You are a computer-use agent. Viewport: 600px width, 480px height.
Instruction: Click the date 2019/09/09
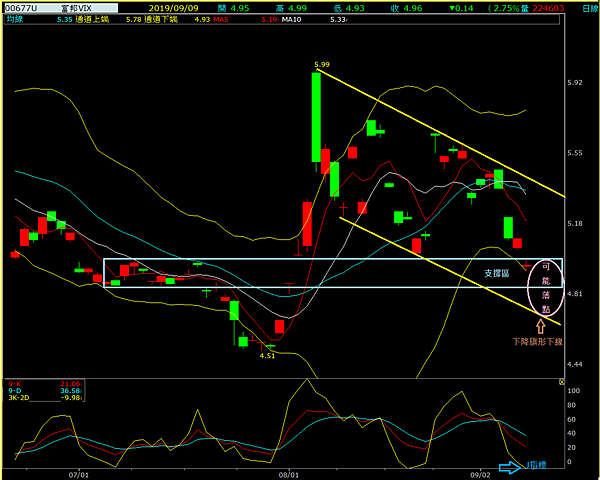[173, 8]
